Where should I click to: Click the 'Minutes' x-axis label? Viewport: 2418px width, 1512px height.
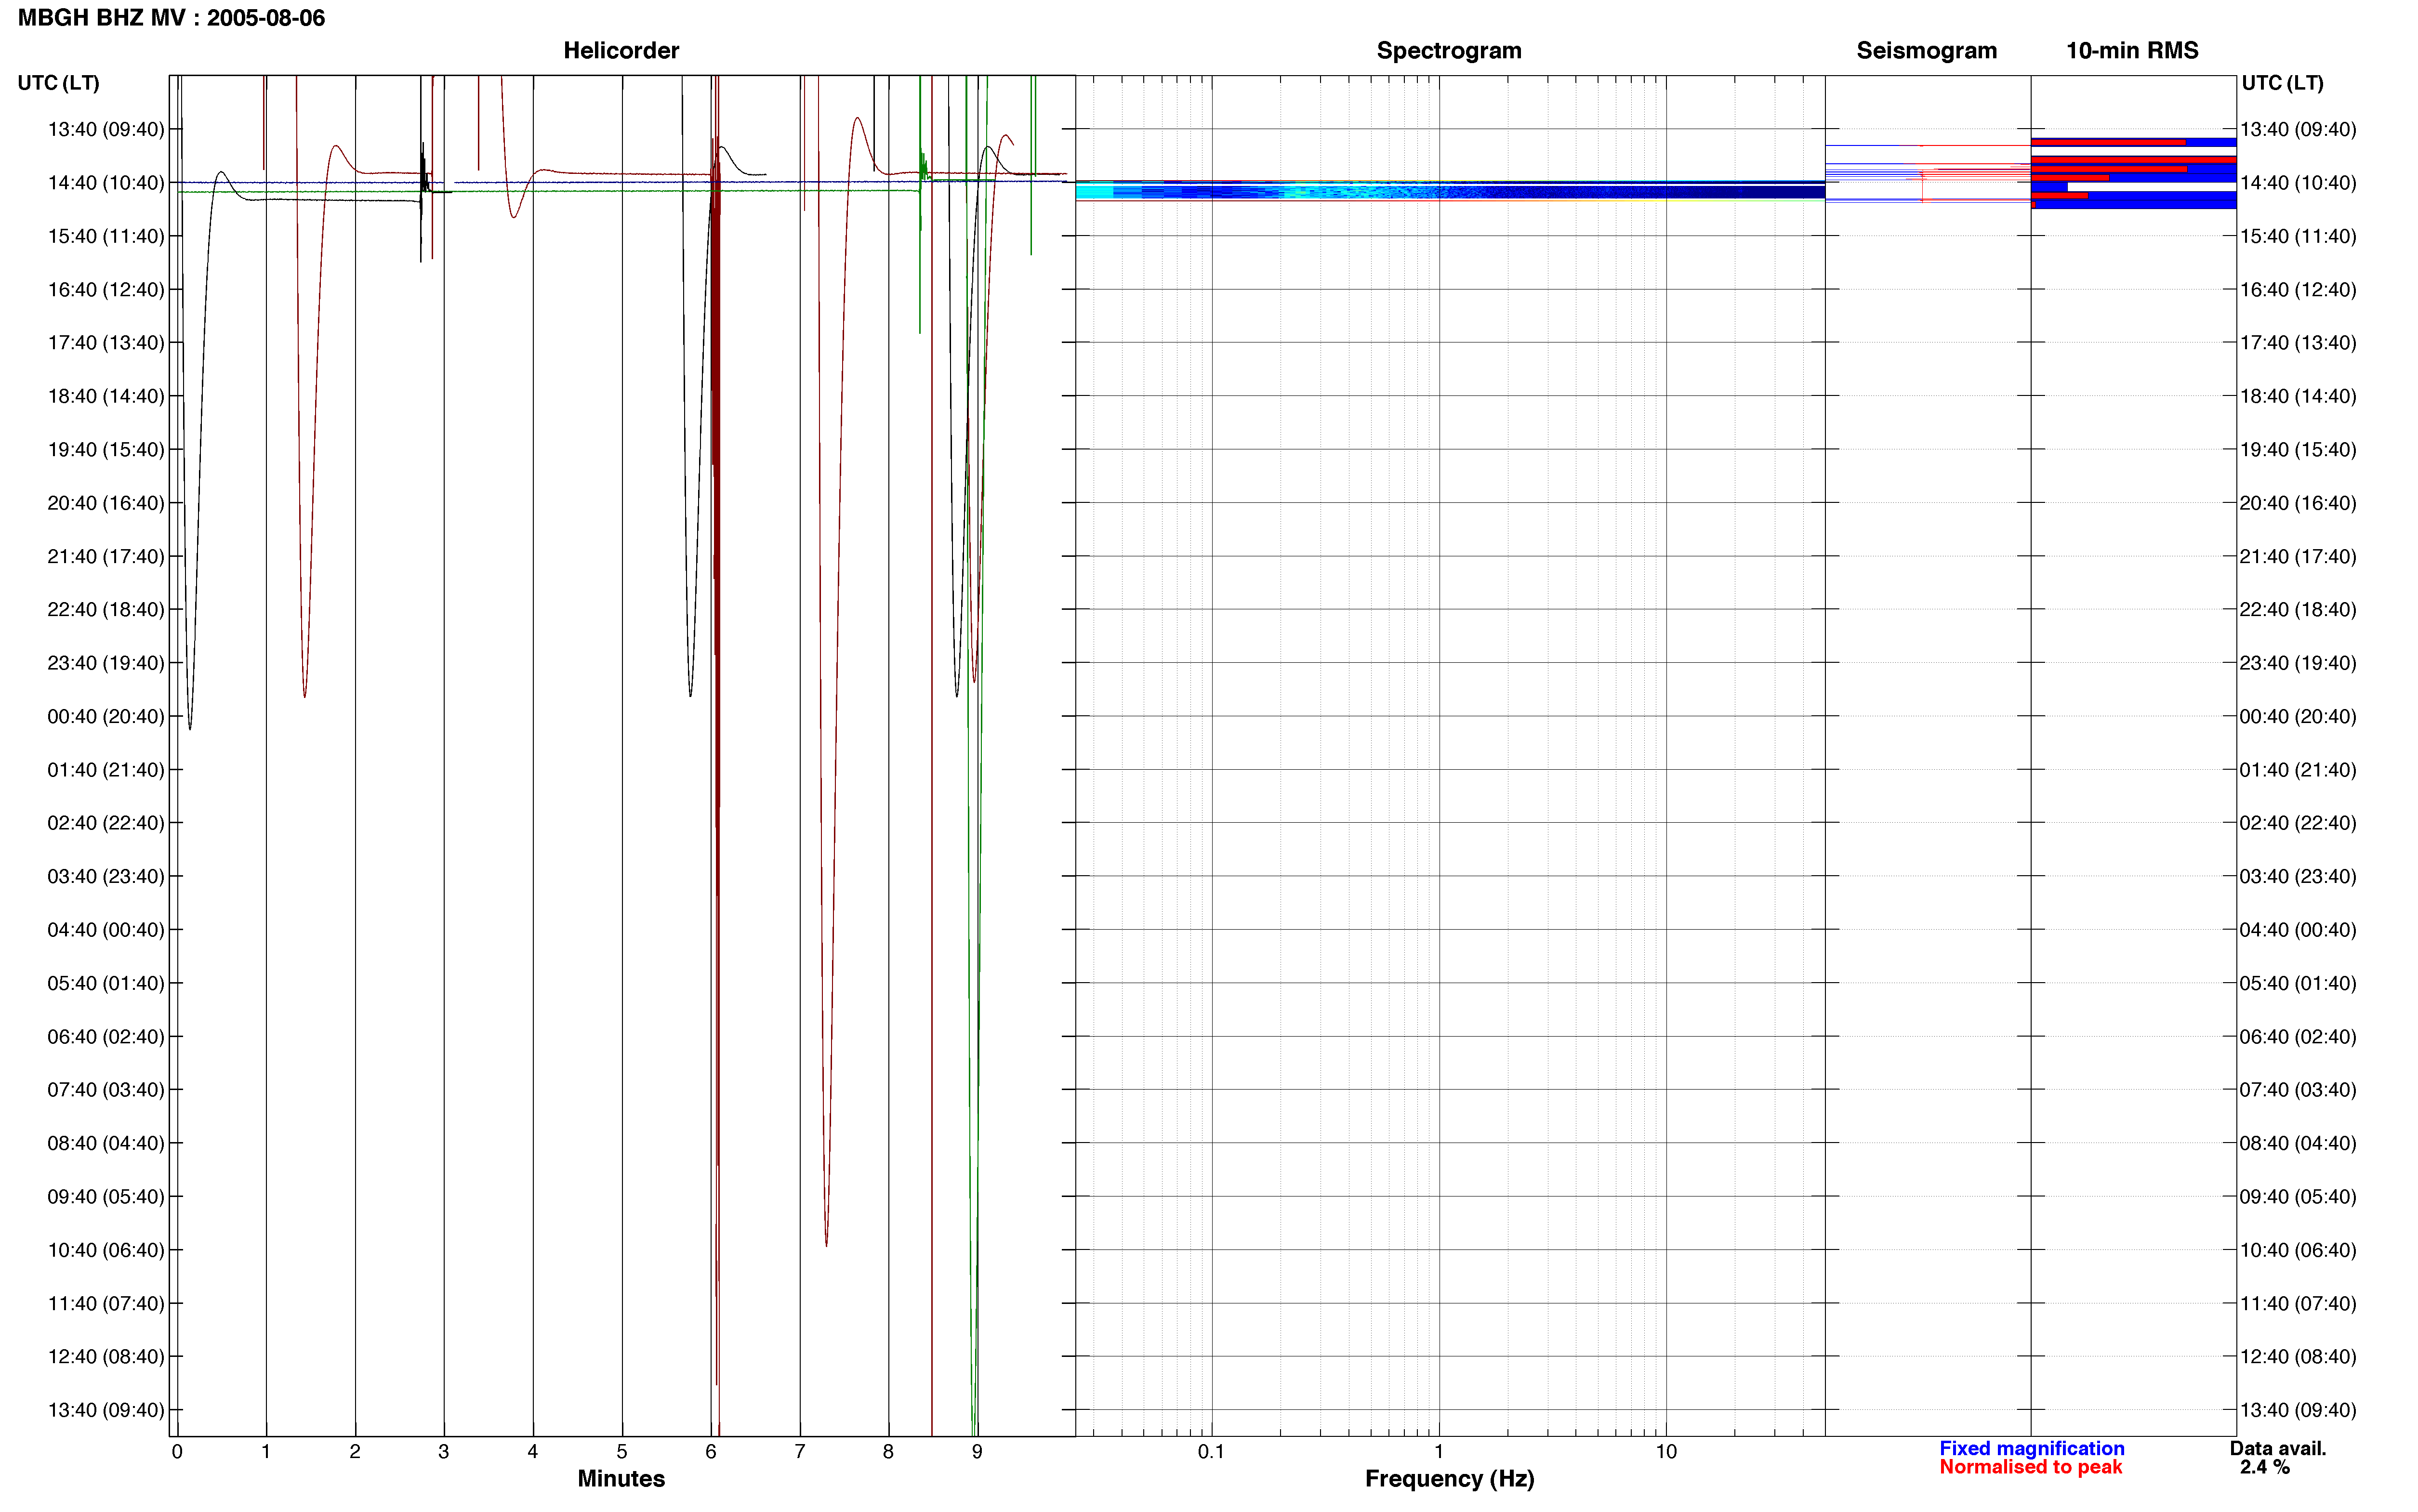(621, 1479)
